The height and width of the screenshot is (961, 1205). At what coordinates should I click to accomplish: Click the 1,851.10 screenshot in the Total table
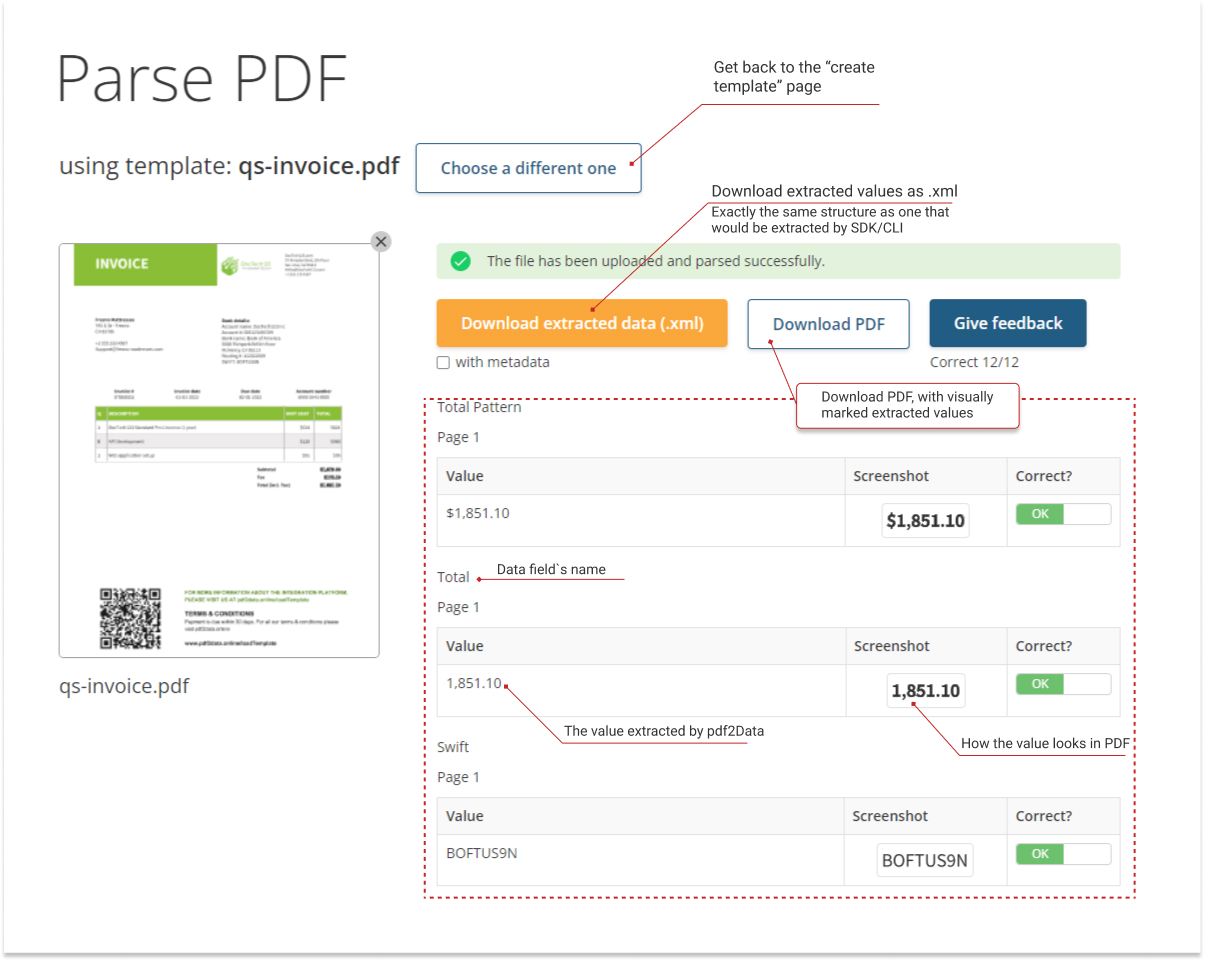(925, 691)
